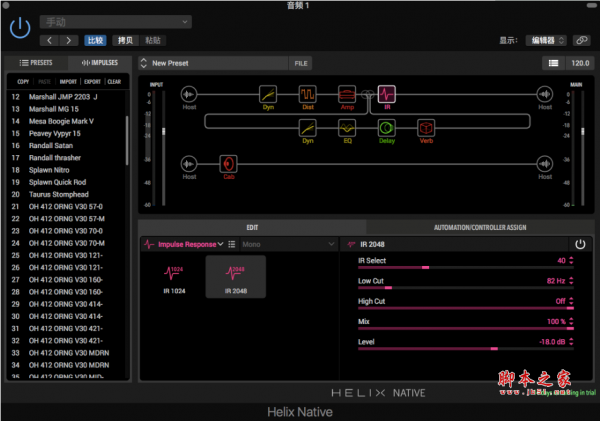Select the Amp block in the signal chain
Screen dimensions: 600x421
pos(347,94)
